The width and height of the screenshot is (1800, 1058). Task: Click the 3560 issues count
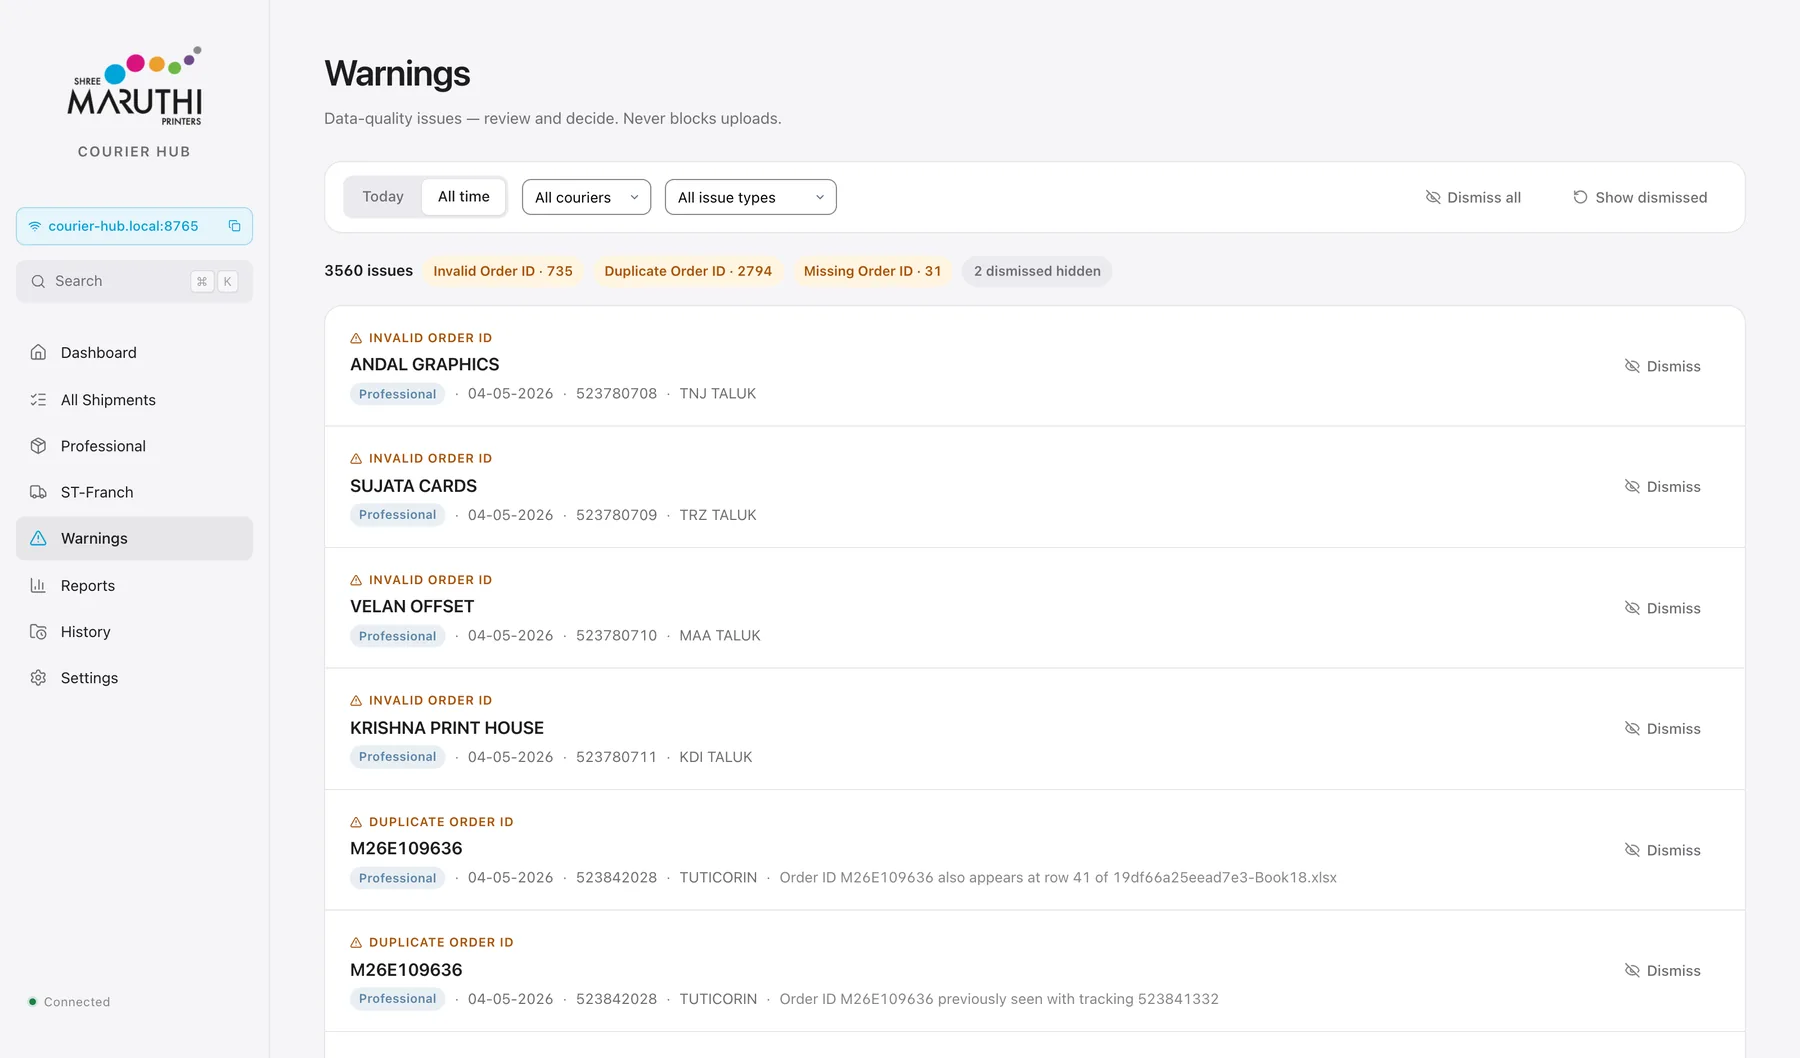tap(368, 271)
